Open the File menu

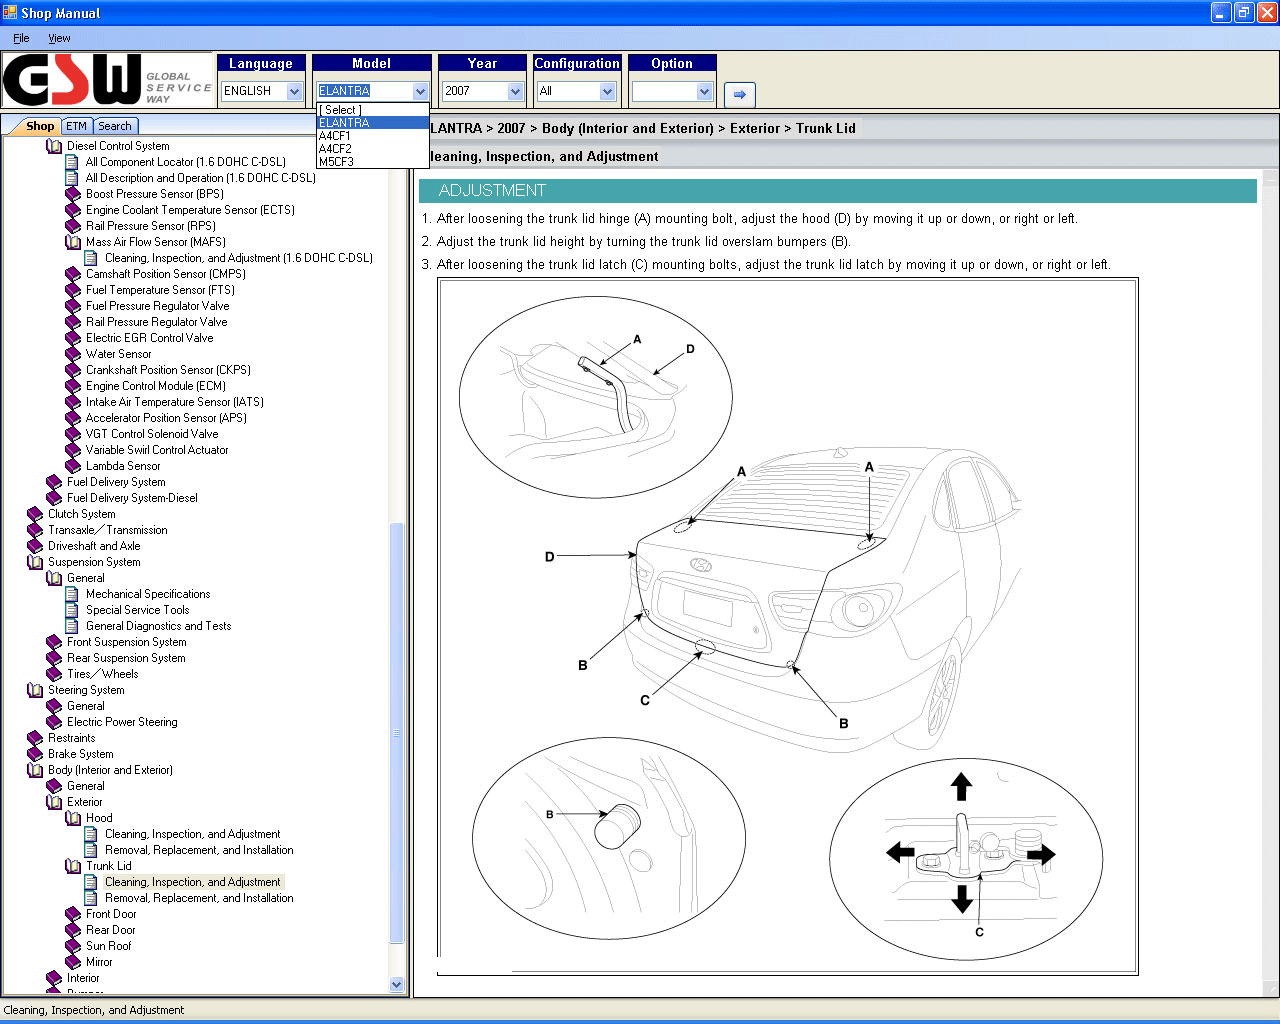(x=21, y=38)
